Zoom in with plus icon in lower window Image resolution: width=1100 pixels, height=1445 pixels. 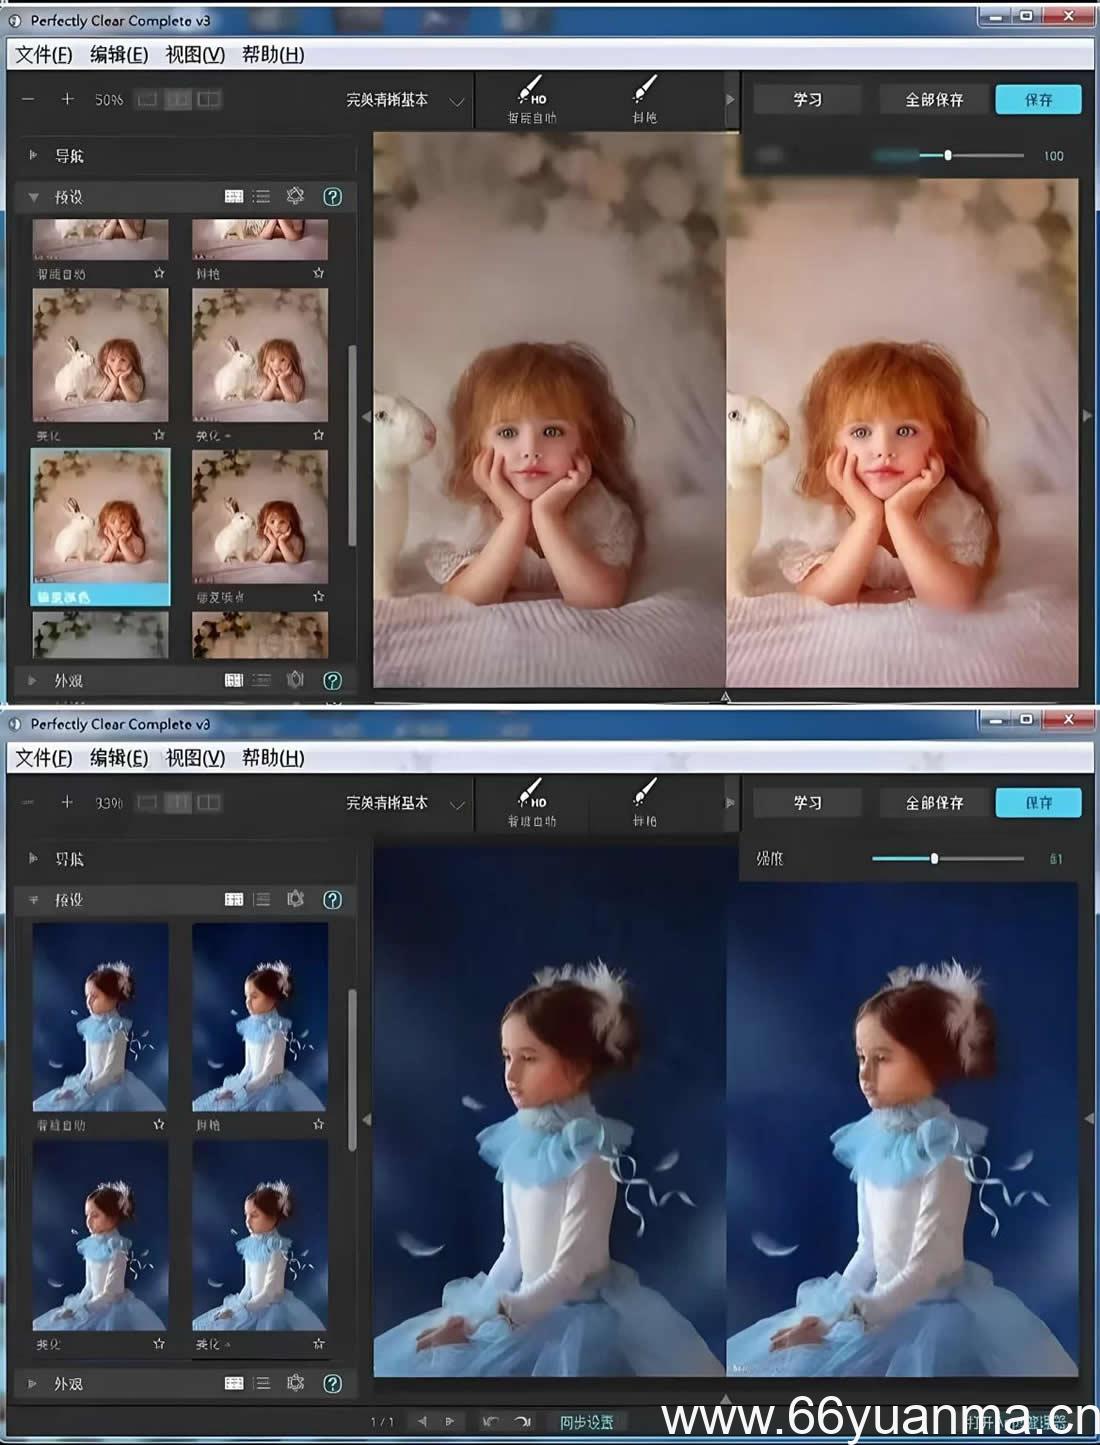67,802
